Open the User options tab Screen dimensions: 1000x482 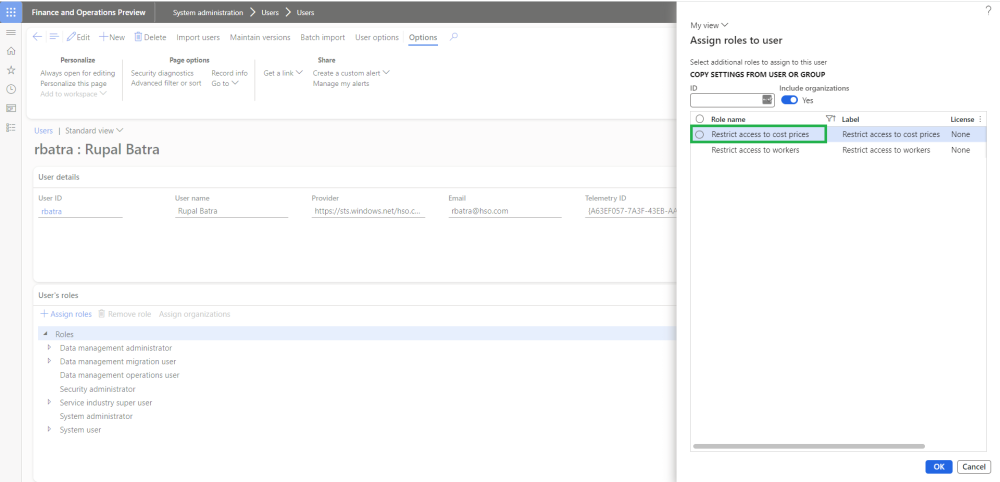pyautogui.click(x=377, y=37)
